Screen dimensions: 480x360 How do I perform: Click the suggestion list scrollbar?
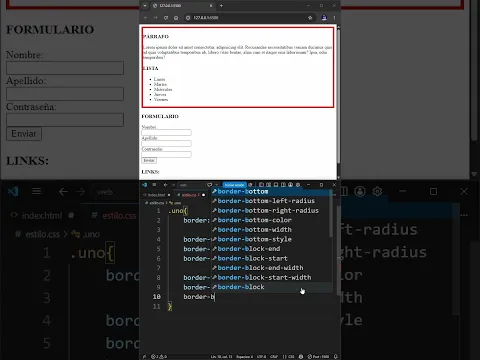point(331,213)
